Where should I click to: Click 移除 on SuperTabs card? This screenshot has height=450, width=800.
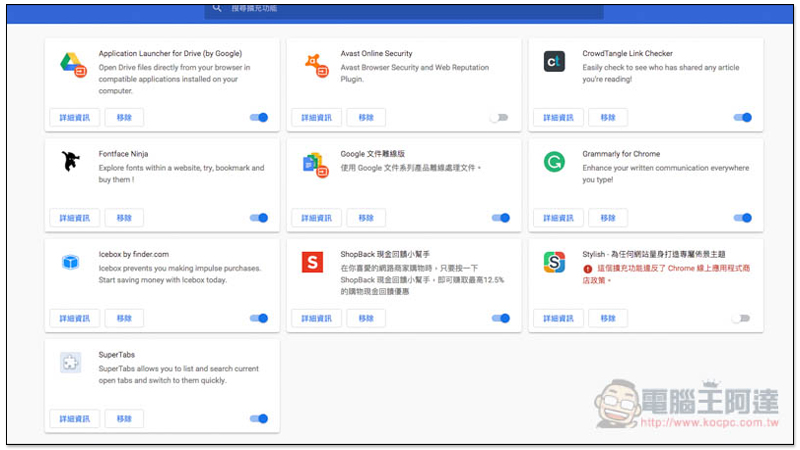coord(124,419)
